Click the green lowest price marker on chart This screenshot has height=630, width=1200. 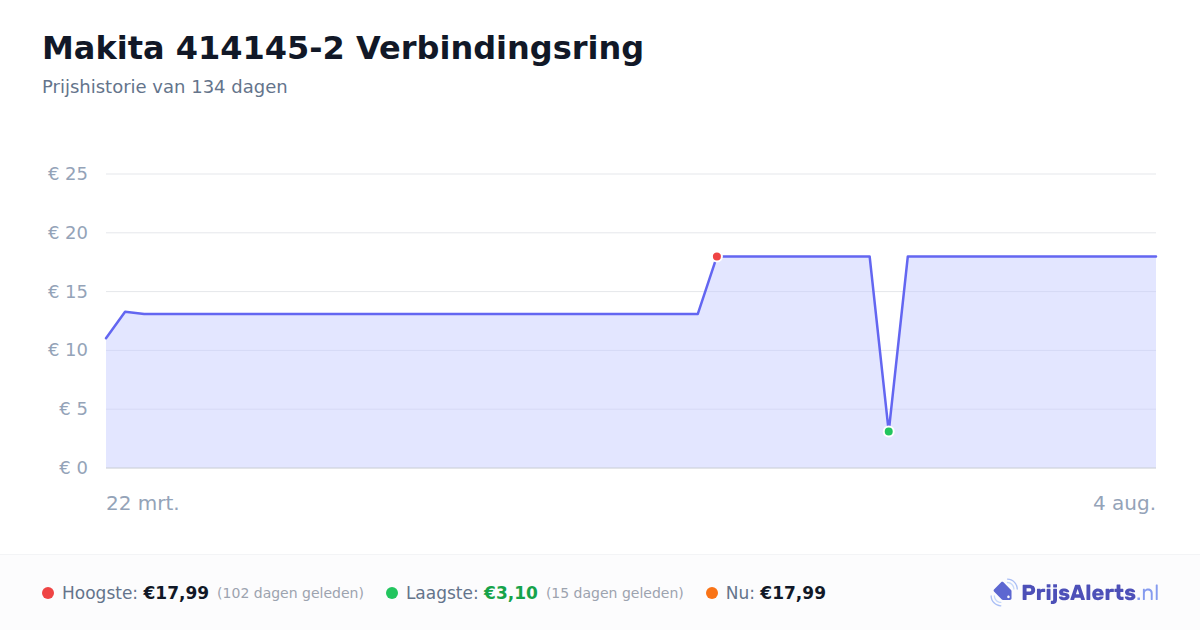(888, 432)
